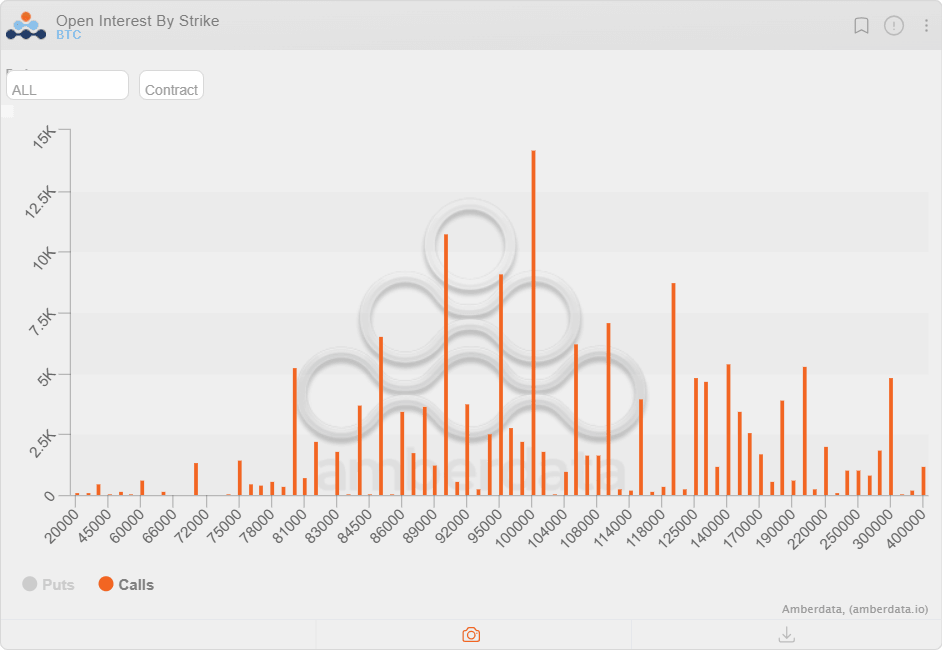Take a chart snapshot with camera icon
This screenshot has height=650, width=942.
coord(470,635)
